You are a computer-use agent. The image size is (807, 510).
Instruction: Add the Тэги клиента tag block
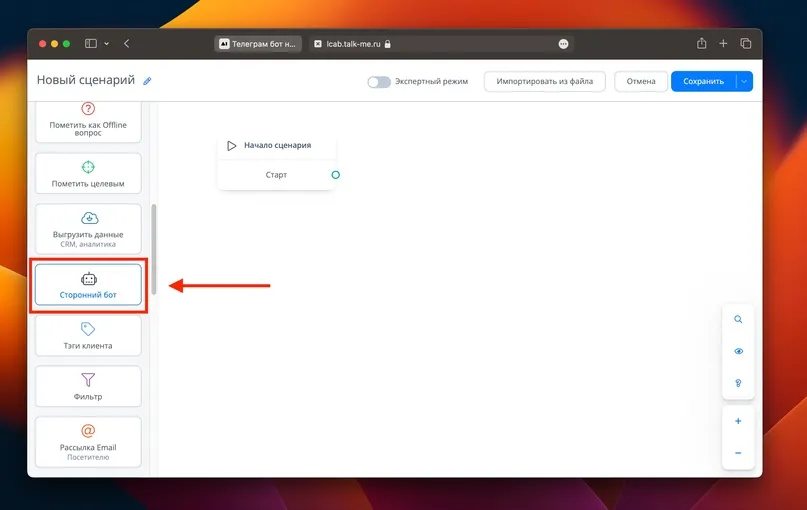tap(88, 336)
